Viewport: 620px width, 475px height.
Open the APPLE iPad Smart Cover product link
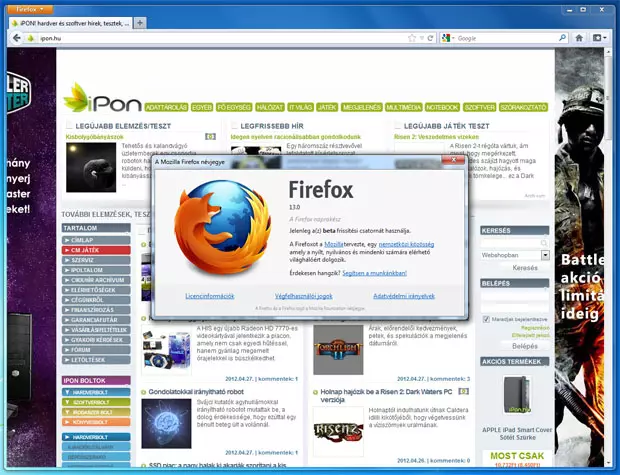pyautogui.click(x=517, y=433)
